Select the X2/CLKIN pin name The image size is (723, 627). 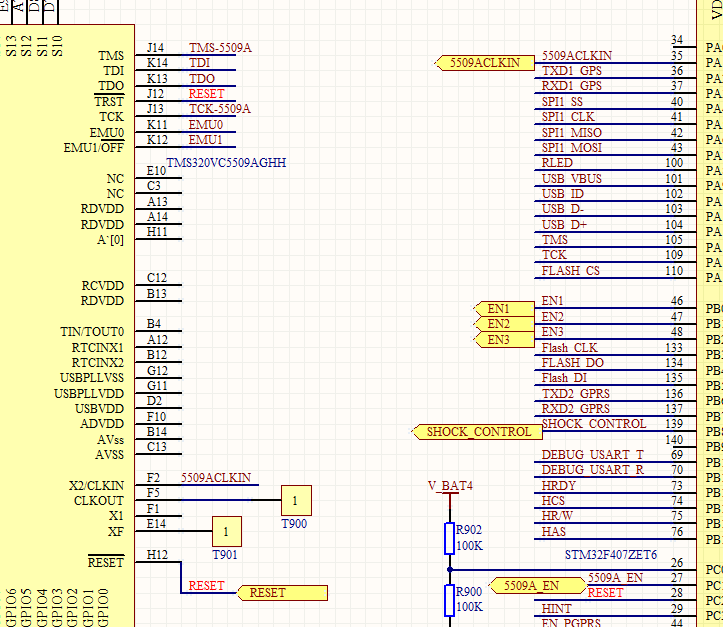[96, 486]
